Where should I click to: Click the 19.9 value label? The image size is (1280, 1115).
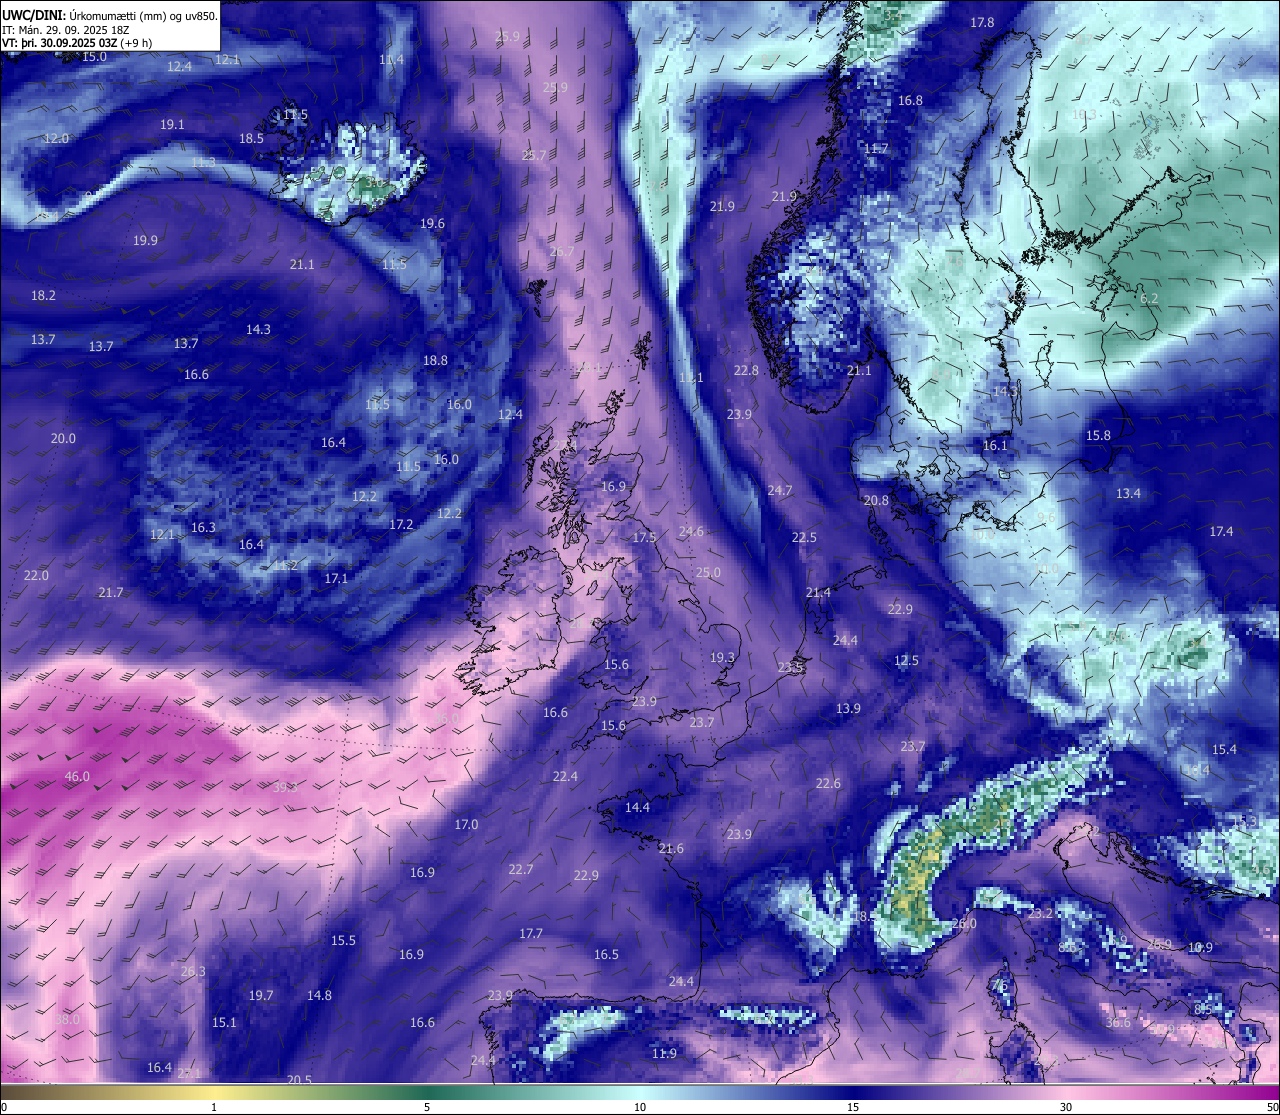145,241
